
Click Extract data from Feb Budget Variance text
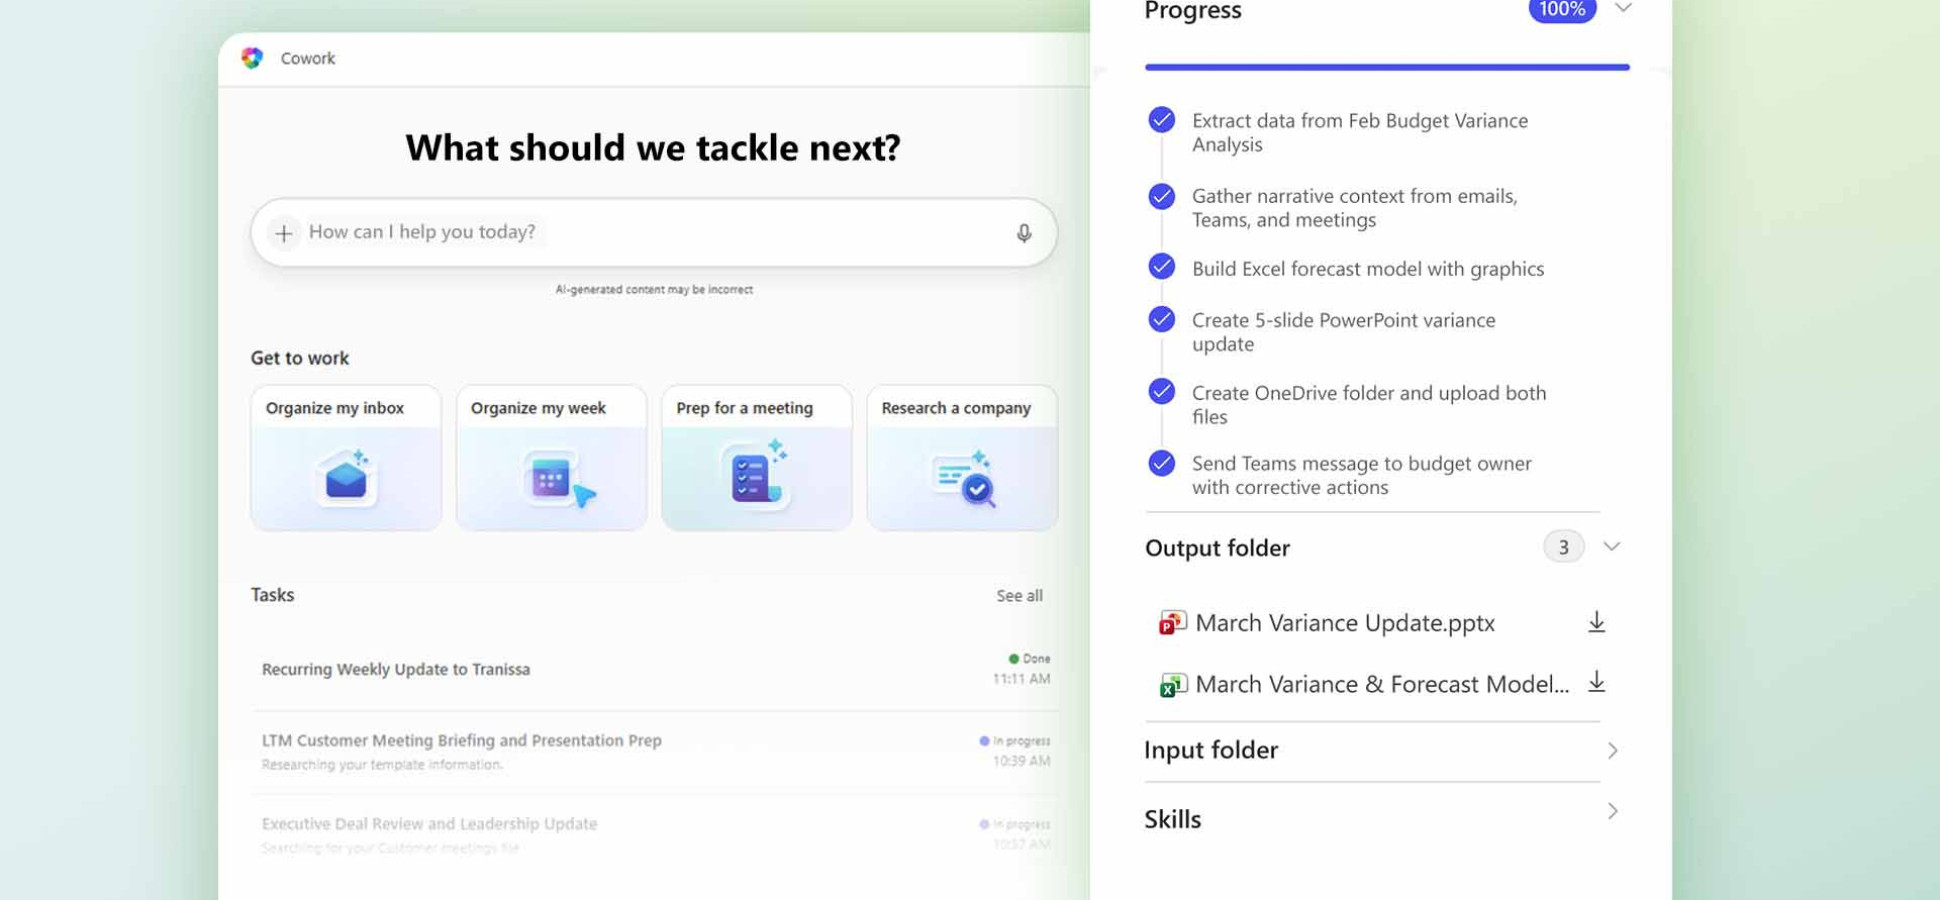pyautogui.click(x=1360, y=132)
